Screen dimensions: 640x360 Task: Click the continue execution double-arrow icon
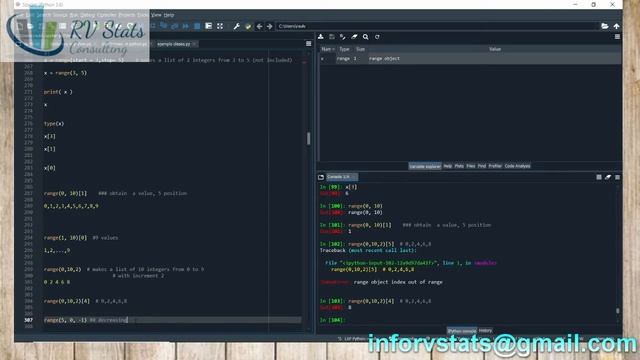[186, 26]
